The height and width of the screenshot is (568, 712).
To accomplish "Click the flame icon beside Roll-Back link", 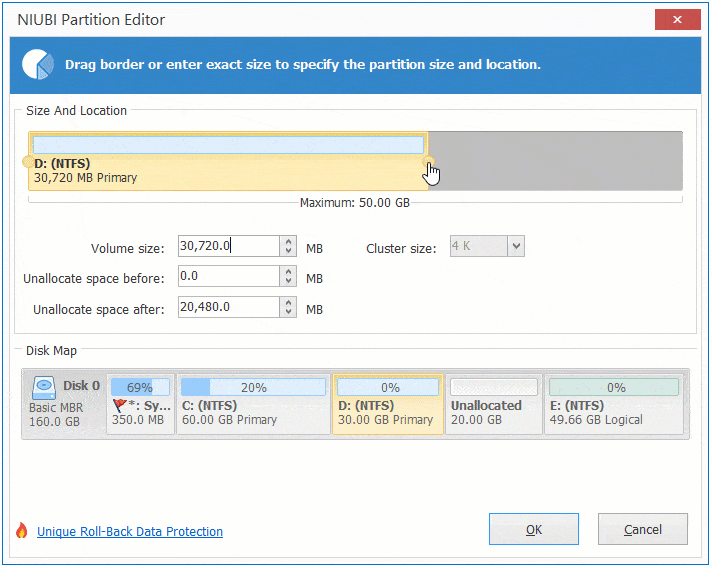I will [x=22, y=531].
